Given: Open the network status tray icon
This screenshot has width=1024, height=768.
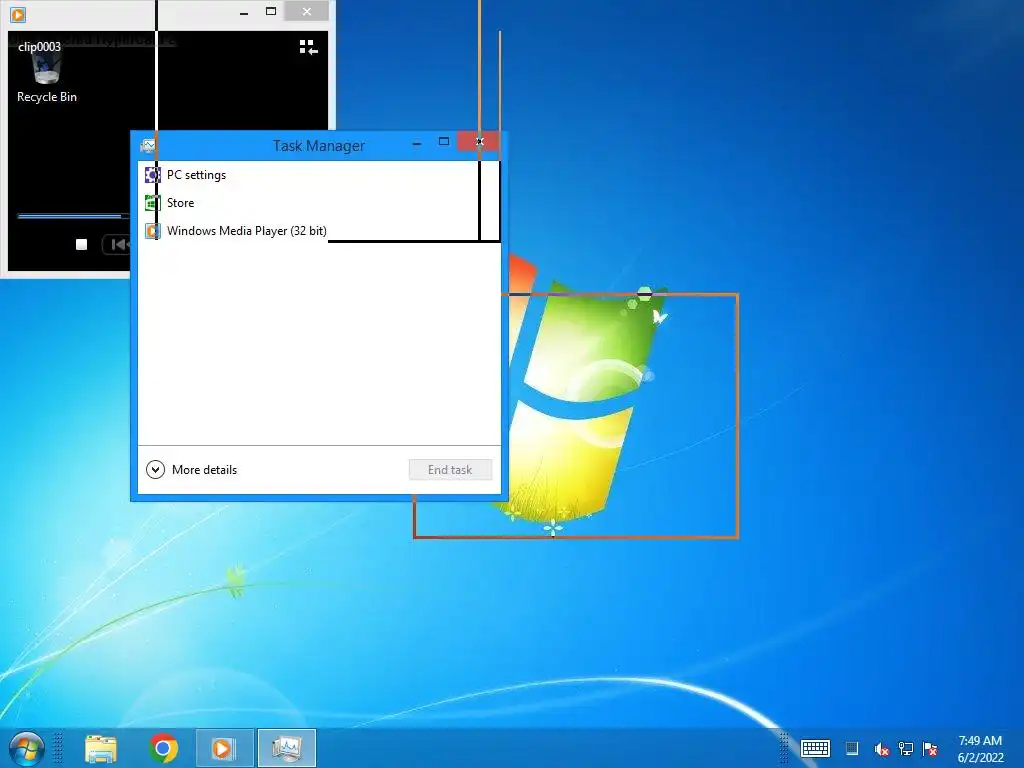Looking at the screenshot, I should coord(906,749).
